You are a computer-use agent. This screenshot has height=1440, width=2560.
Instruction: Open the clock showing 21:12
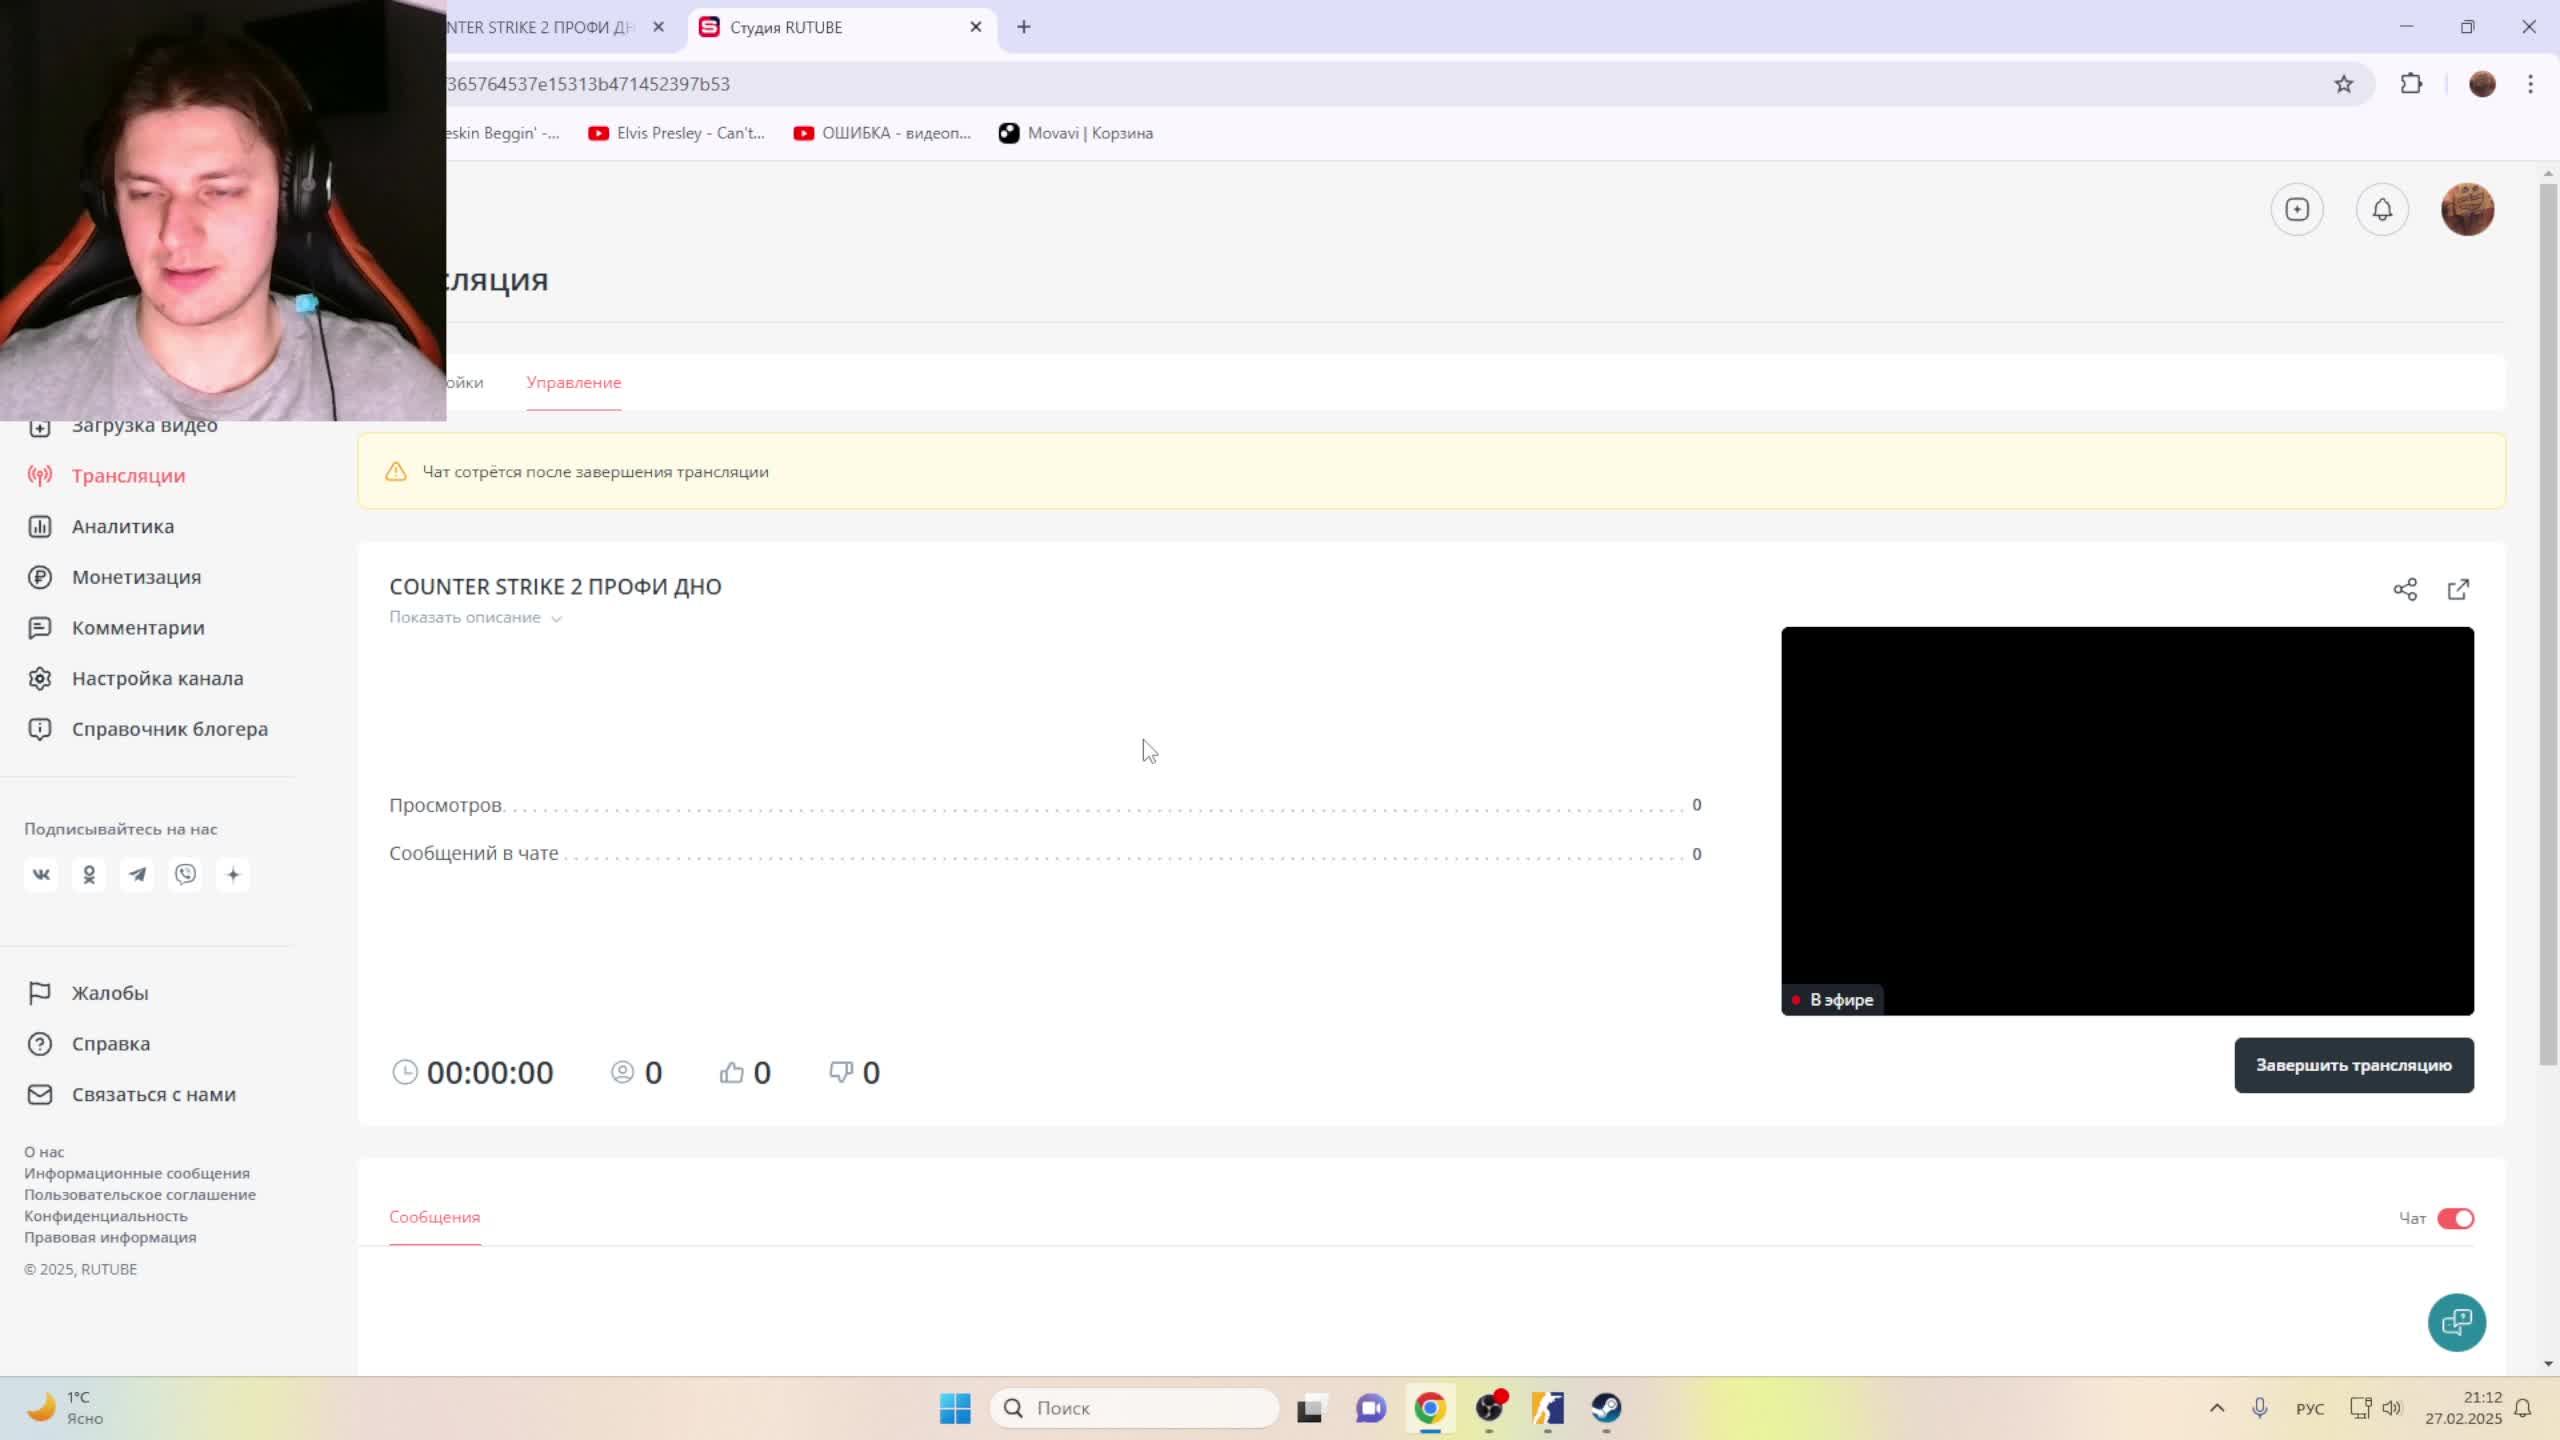(x=2463, y=1408)
